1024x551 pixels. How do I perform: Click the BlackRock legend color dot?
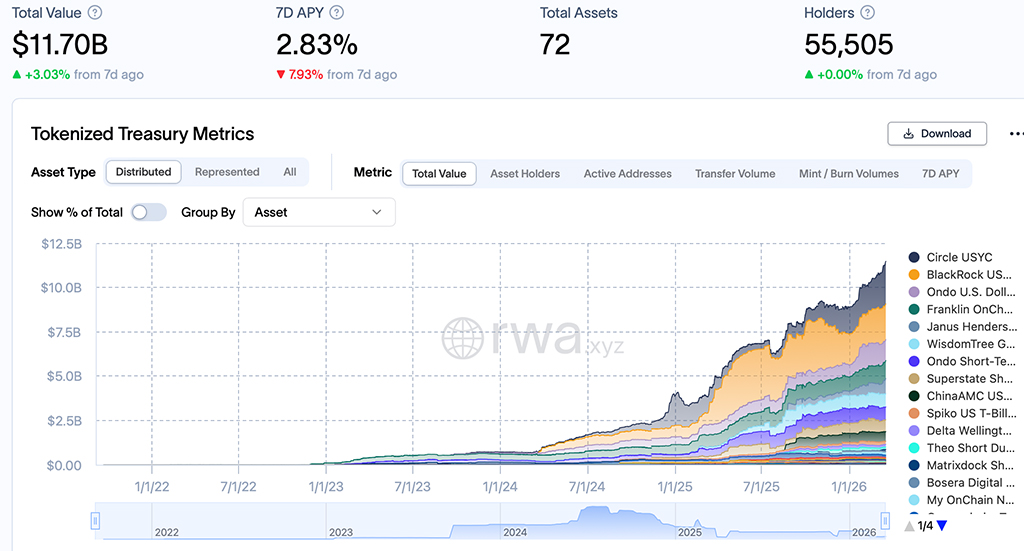tap(914, 274)
